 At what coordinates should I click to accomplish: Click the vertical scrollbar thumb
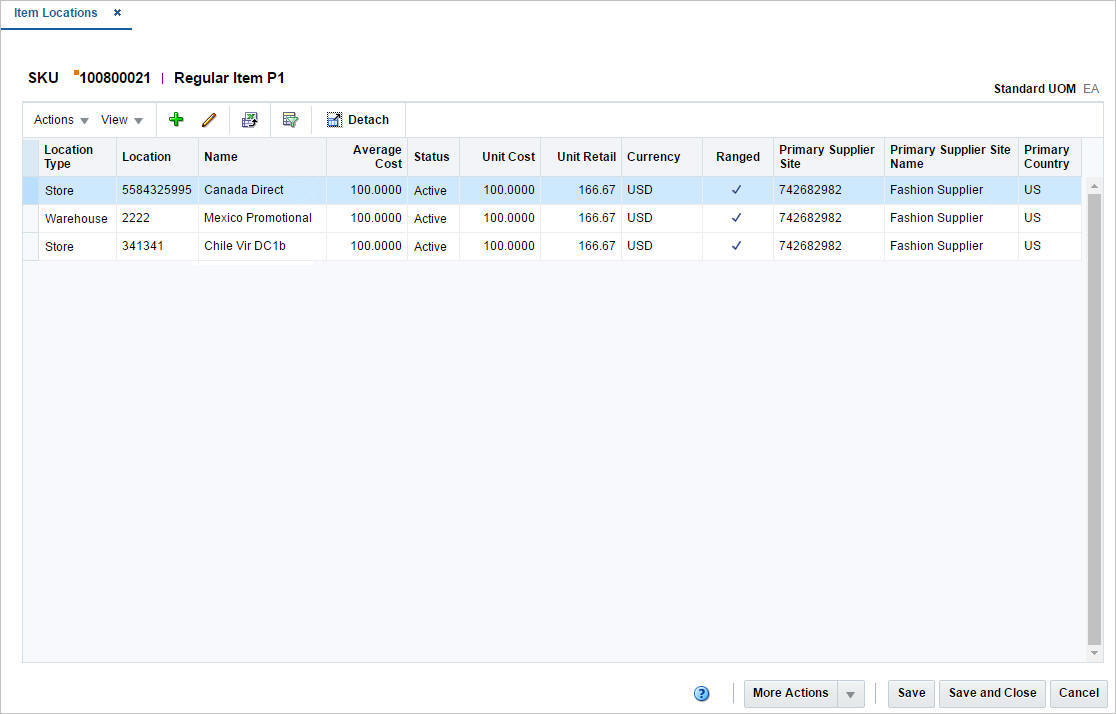1094,419
